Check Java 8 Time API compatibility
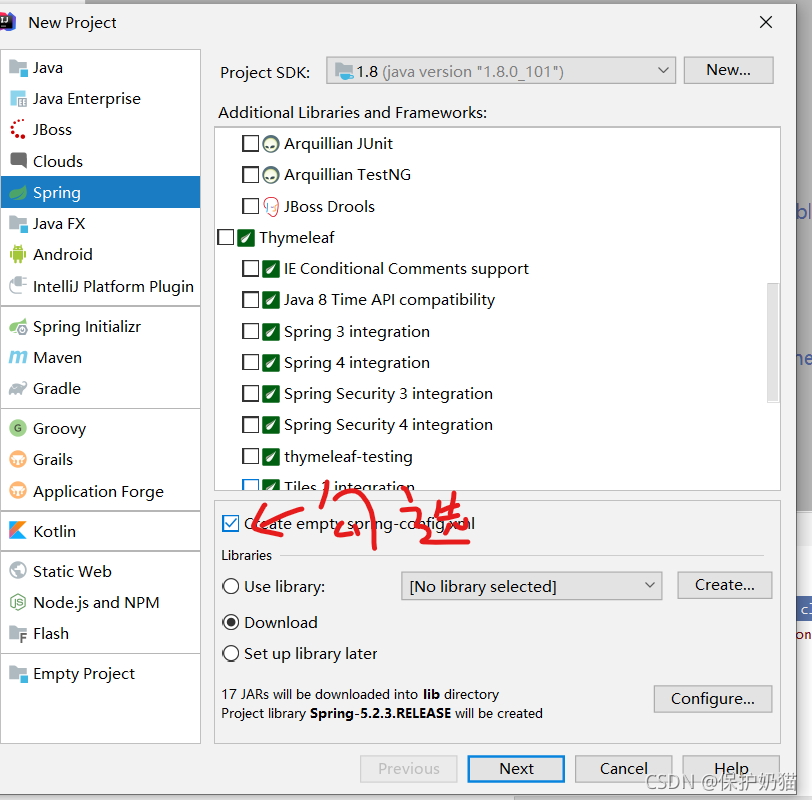Image resolution: width=812 pixels, height=800 pixels. pyautogui.click(x=251, y=300)
